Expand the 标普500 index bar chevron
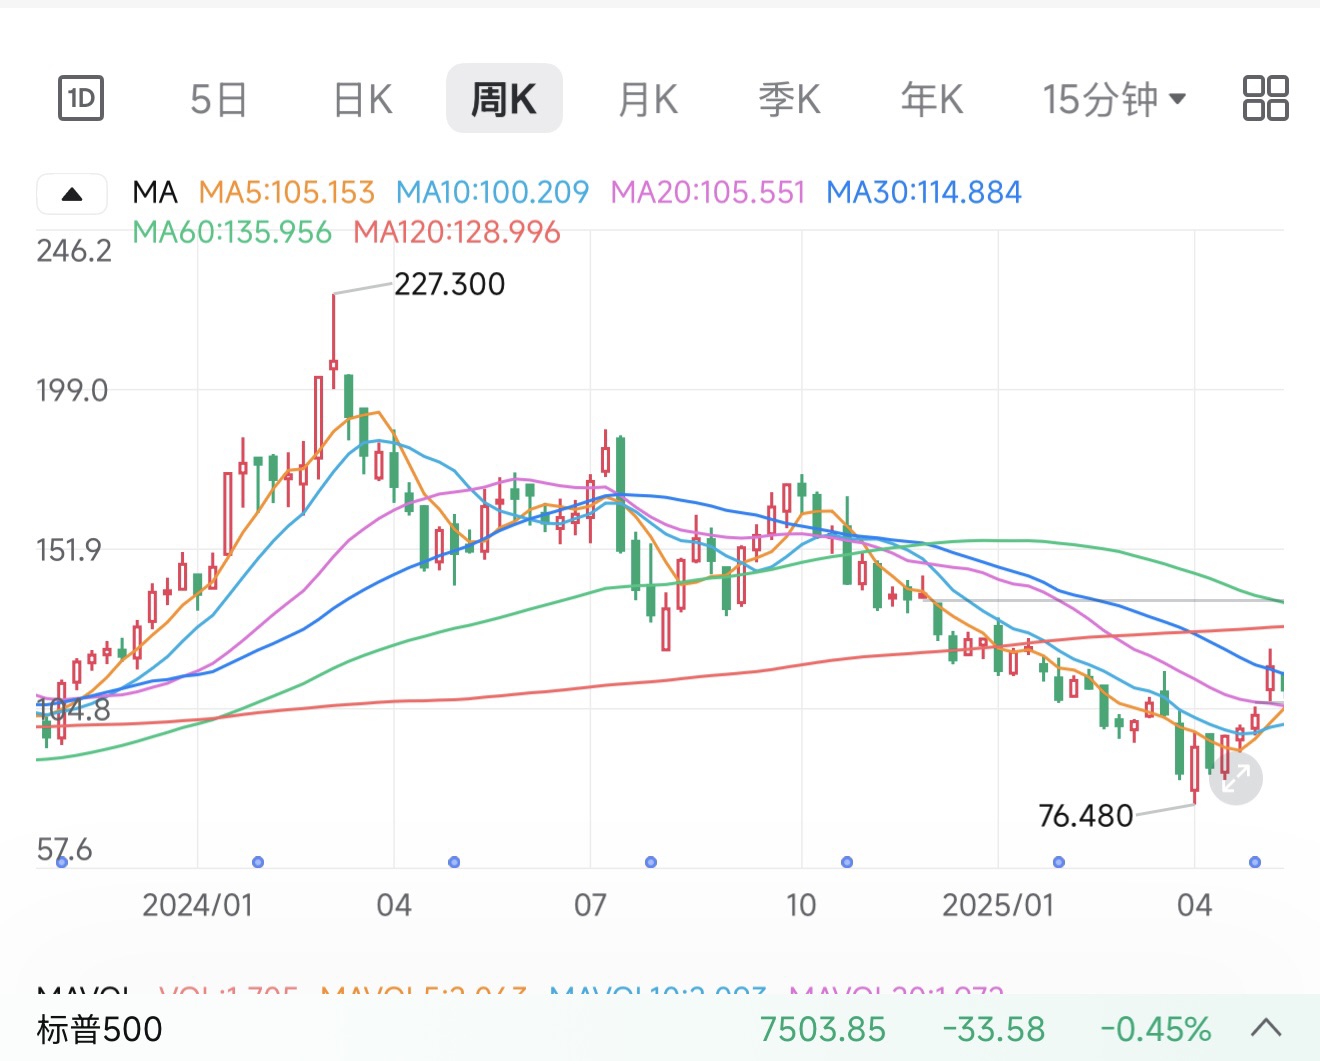 coord(1266,1028)
